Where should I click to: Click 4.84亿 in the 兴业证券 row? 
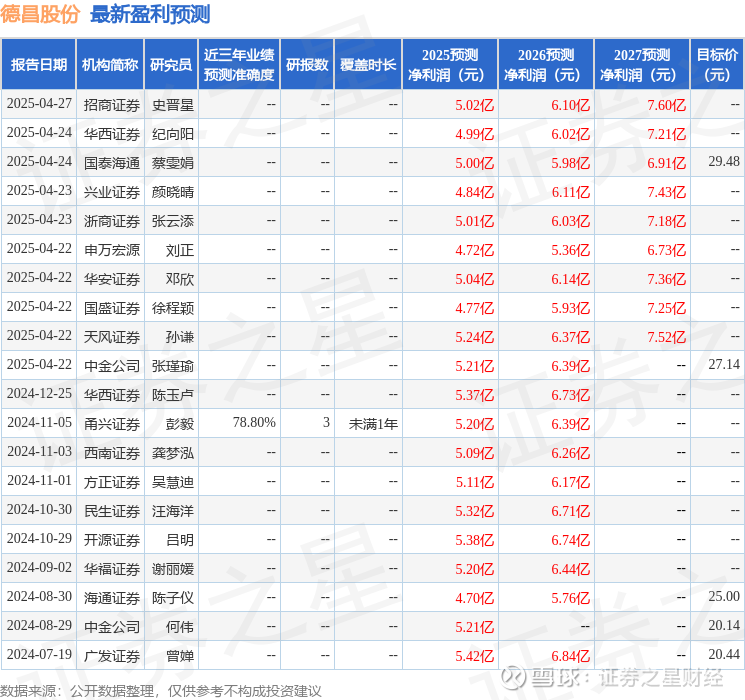click(474, 192)
